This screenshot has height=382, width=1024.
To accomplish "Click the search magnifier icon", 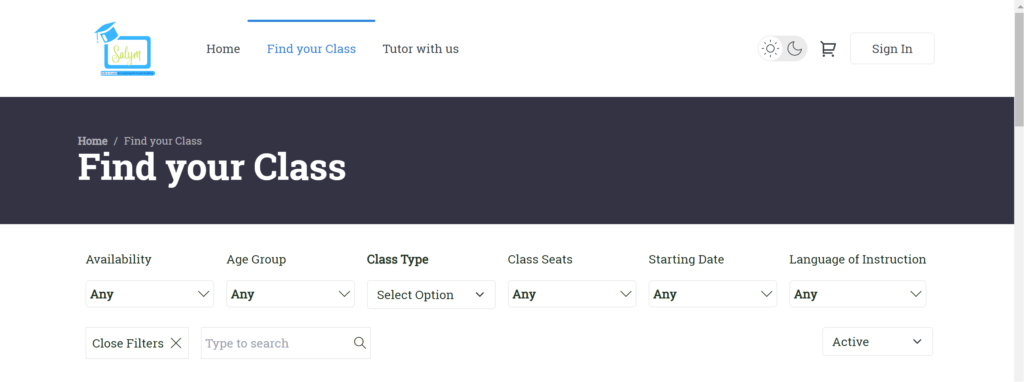I will (360, 343).
